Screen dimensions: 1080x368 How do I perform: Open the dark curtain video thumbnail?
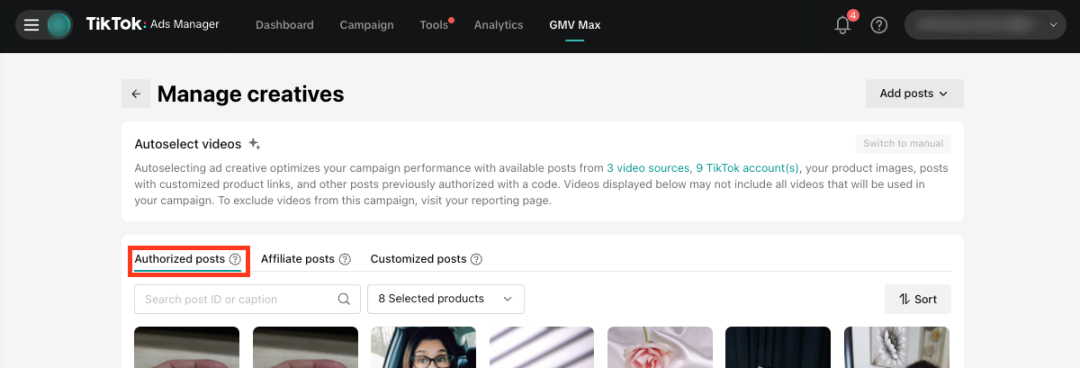[778, 347]
